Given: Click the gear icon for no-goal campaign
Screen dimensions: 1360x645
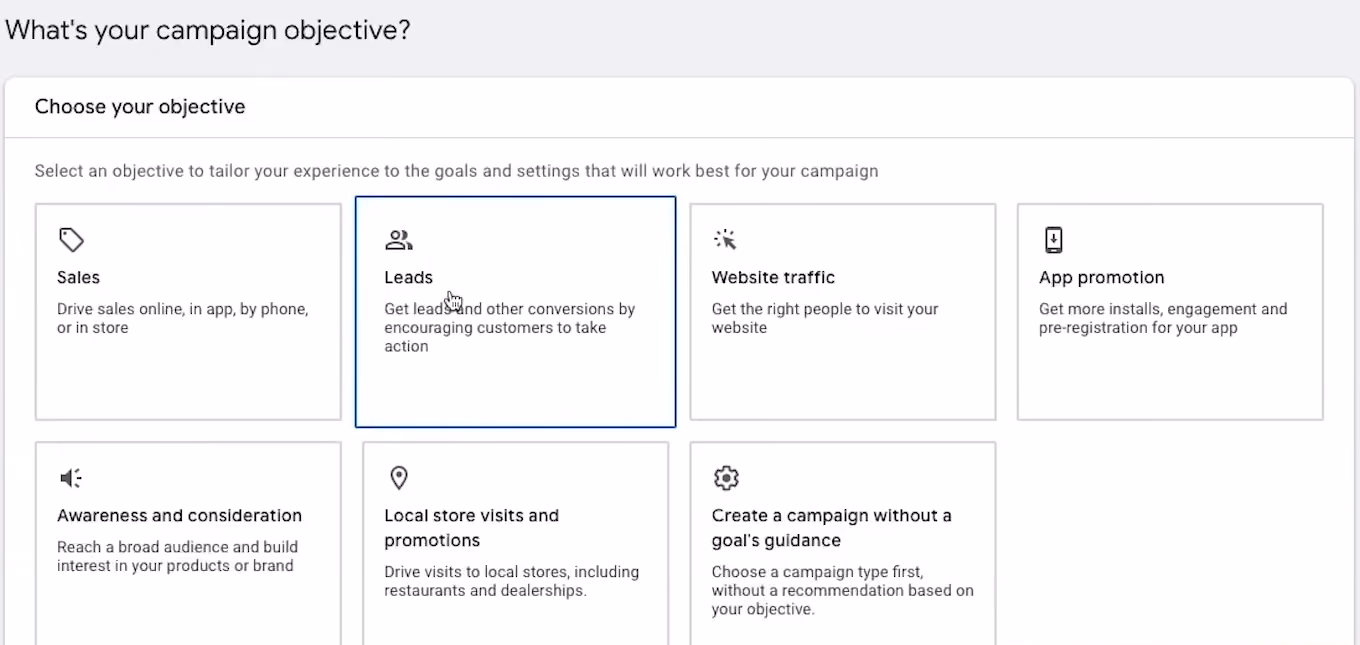Looking at the screenshot, I should tap(726, 478).
